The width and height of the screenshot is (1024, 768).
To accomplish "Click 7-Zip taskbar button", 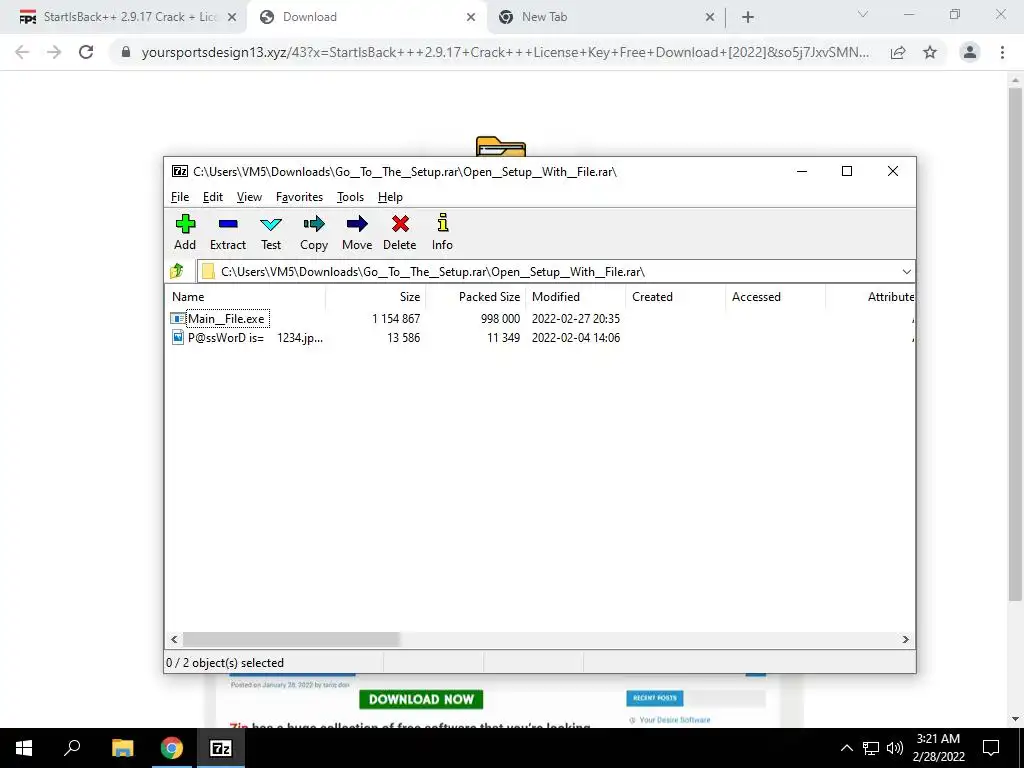I will coord(221,748).
